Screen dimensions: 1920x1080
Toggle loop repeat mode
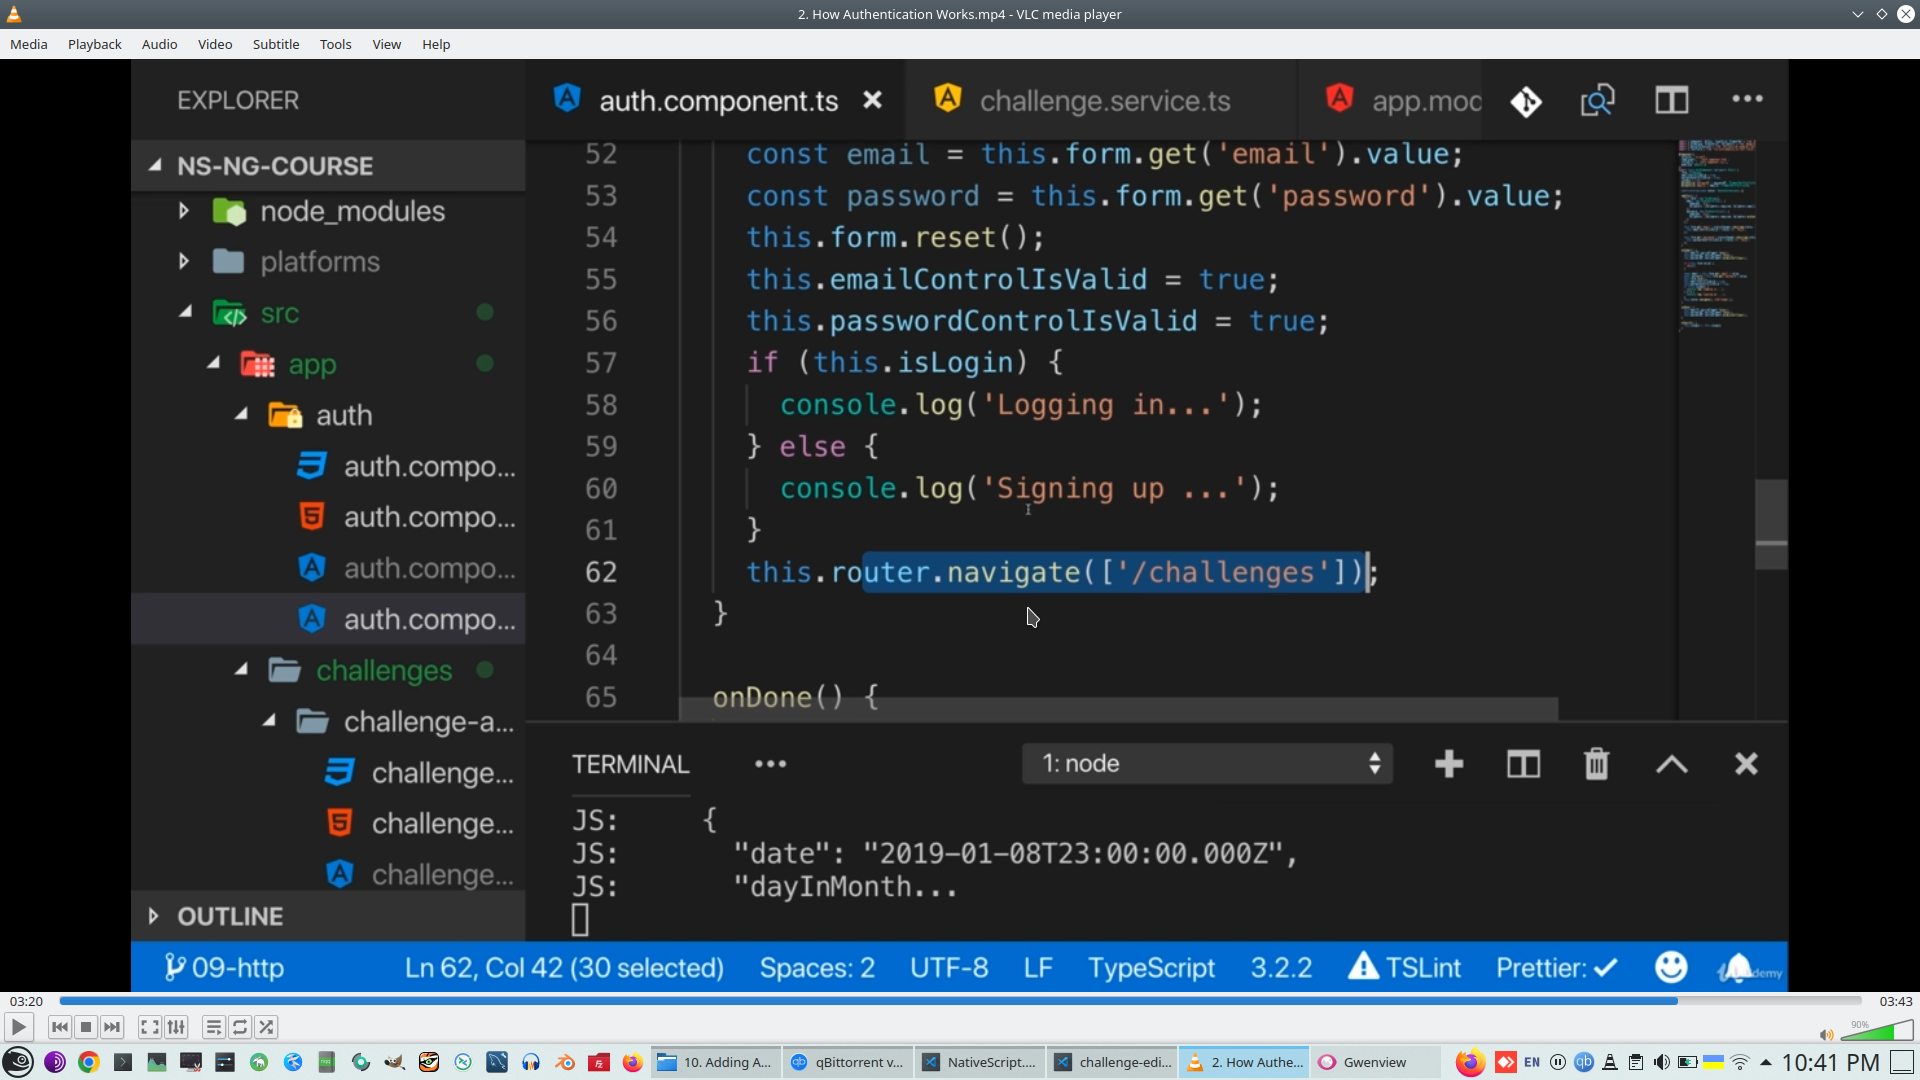(x=240, y=1027)
